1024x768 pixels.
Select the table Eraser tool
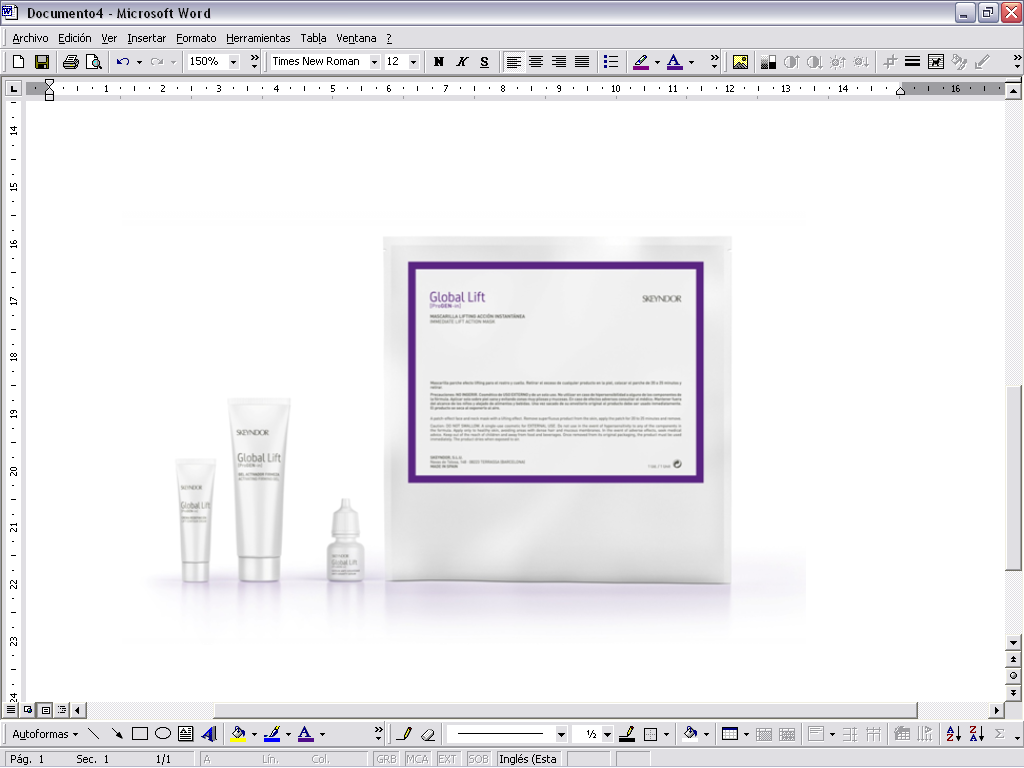coord(428,734)
